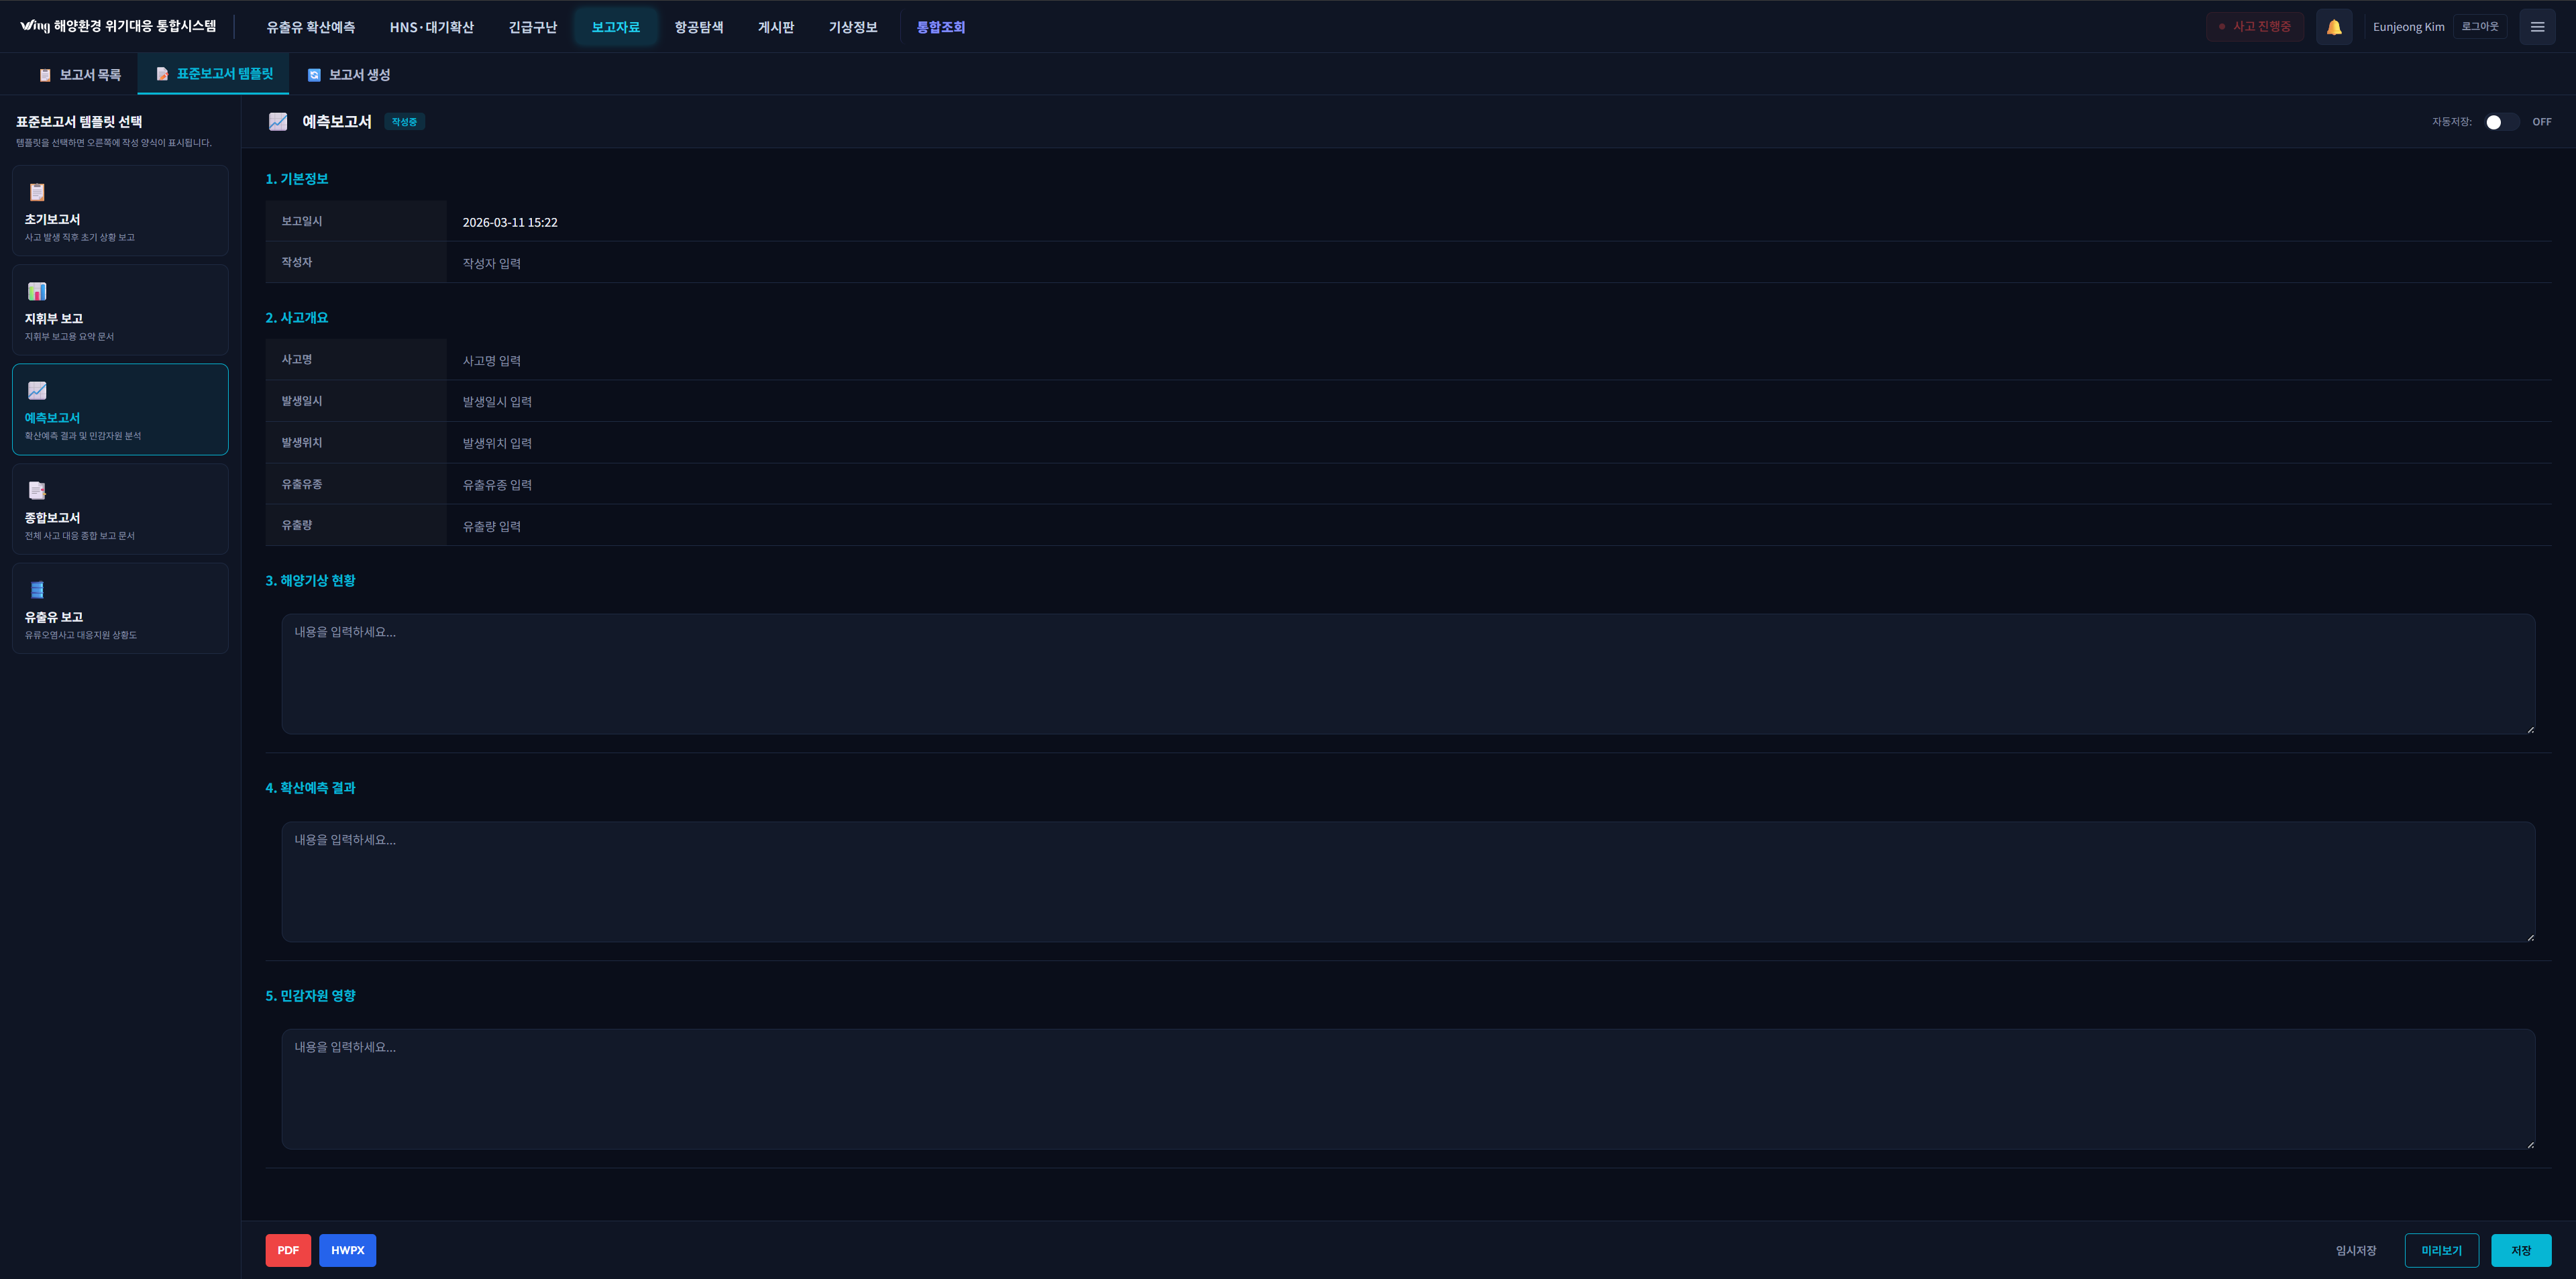
Task: Click the 로그아웃 logout button
Action: tap(2479, 27)
